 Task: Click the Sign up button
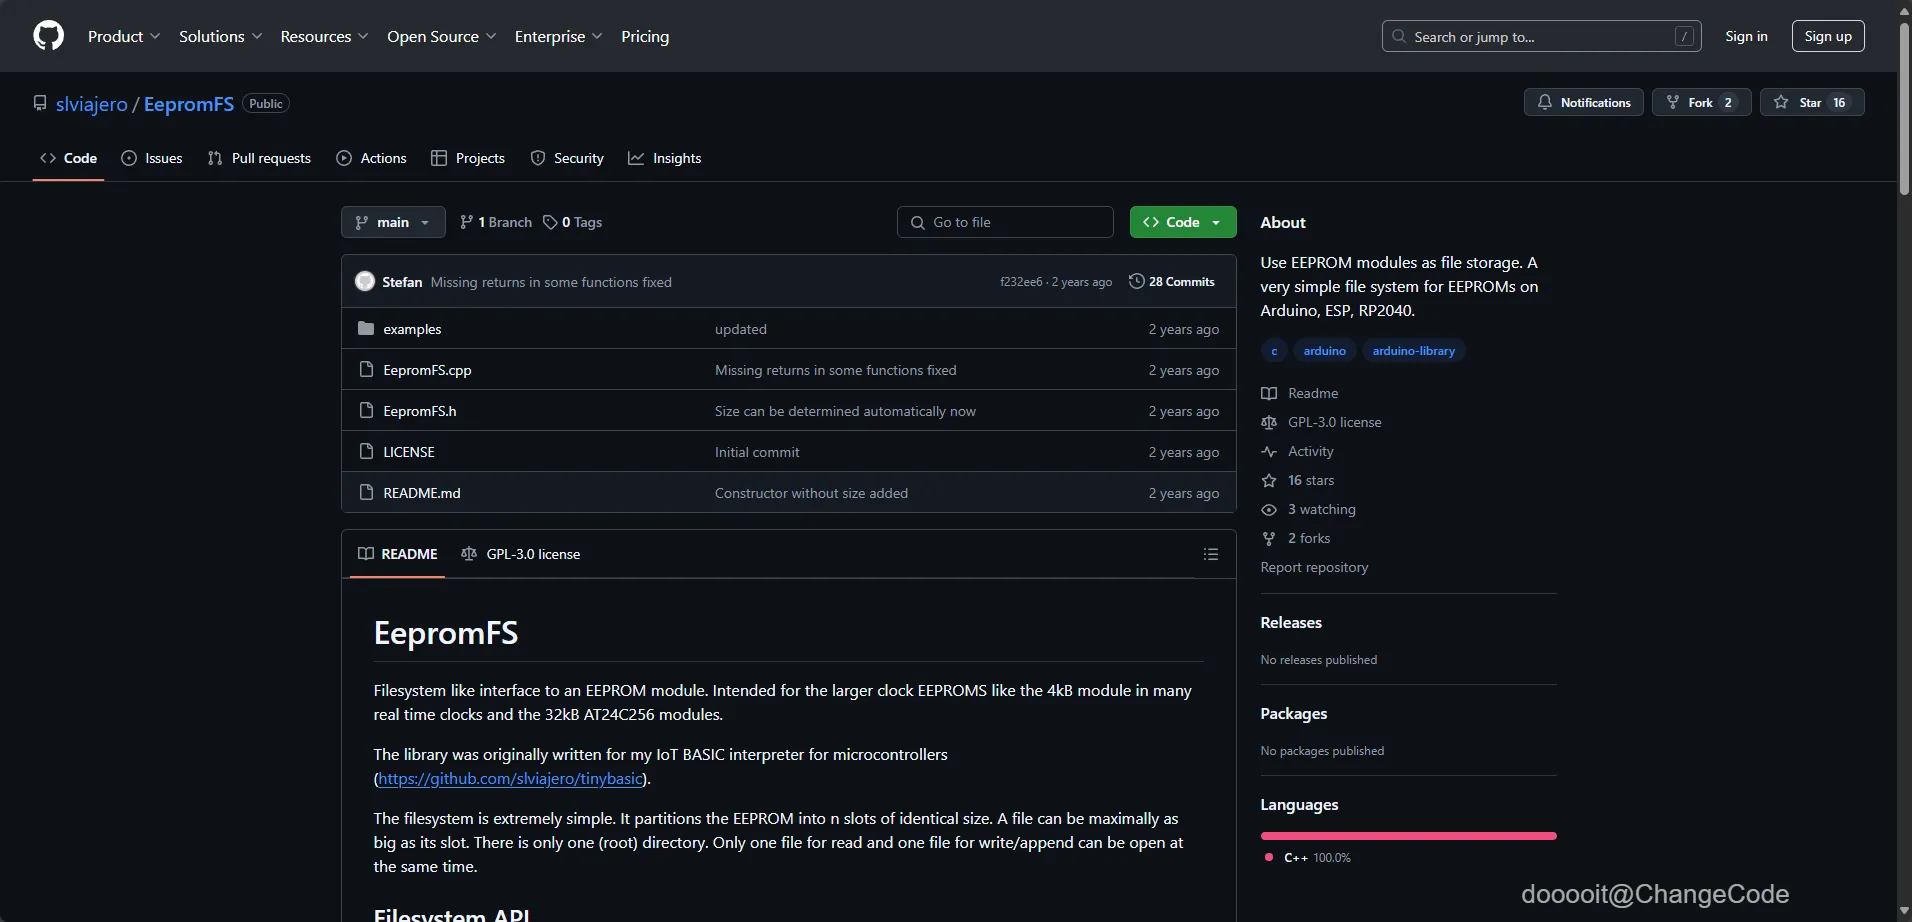pyautogui.click(x=1828, y=36)
